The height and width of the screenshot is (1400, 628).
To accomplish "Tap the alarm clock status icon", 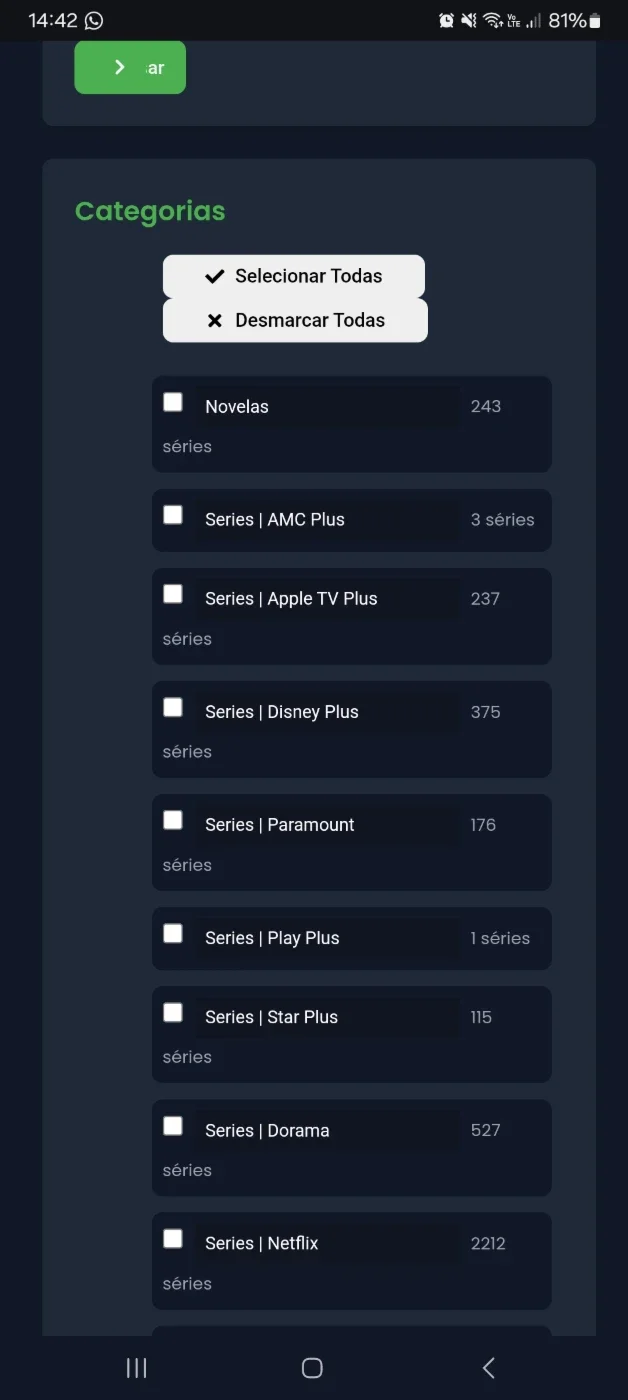I will 446,20.
